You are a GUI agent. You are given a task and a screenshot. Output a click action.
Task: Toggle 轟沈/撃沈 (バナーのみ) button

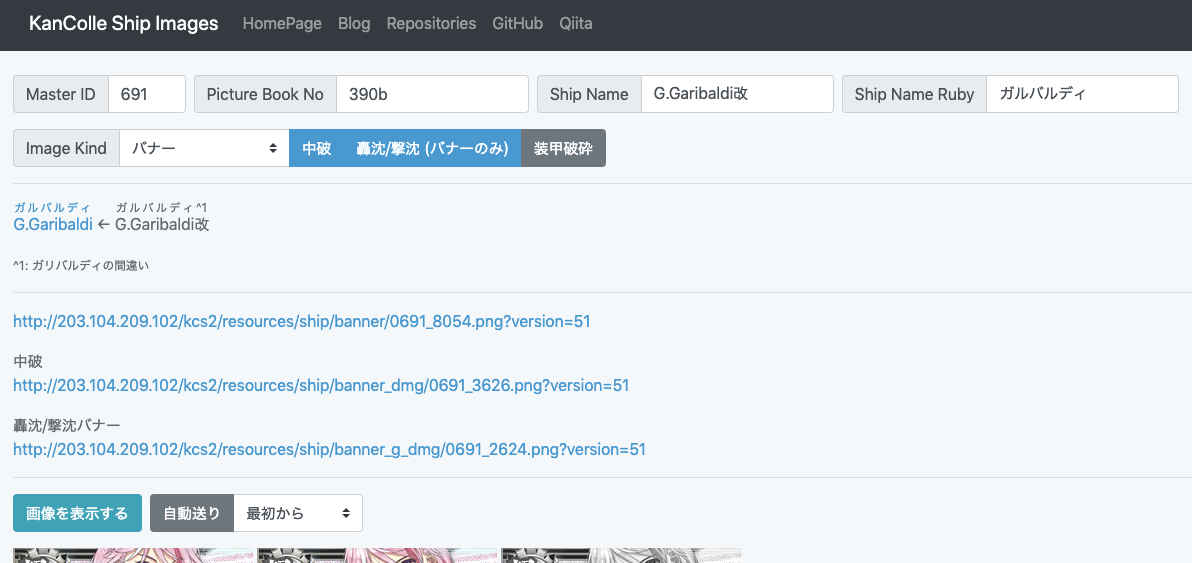432,148
